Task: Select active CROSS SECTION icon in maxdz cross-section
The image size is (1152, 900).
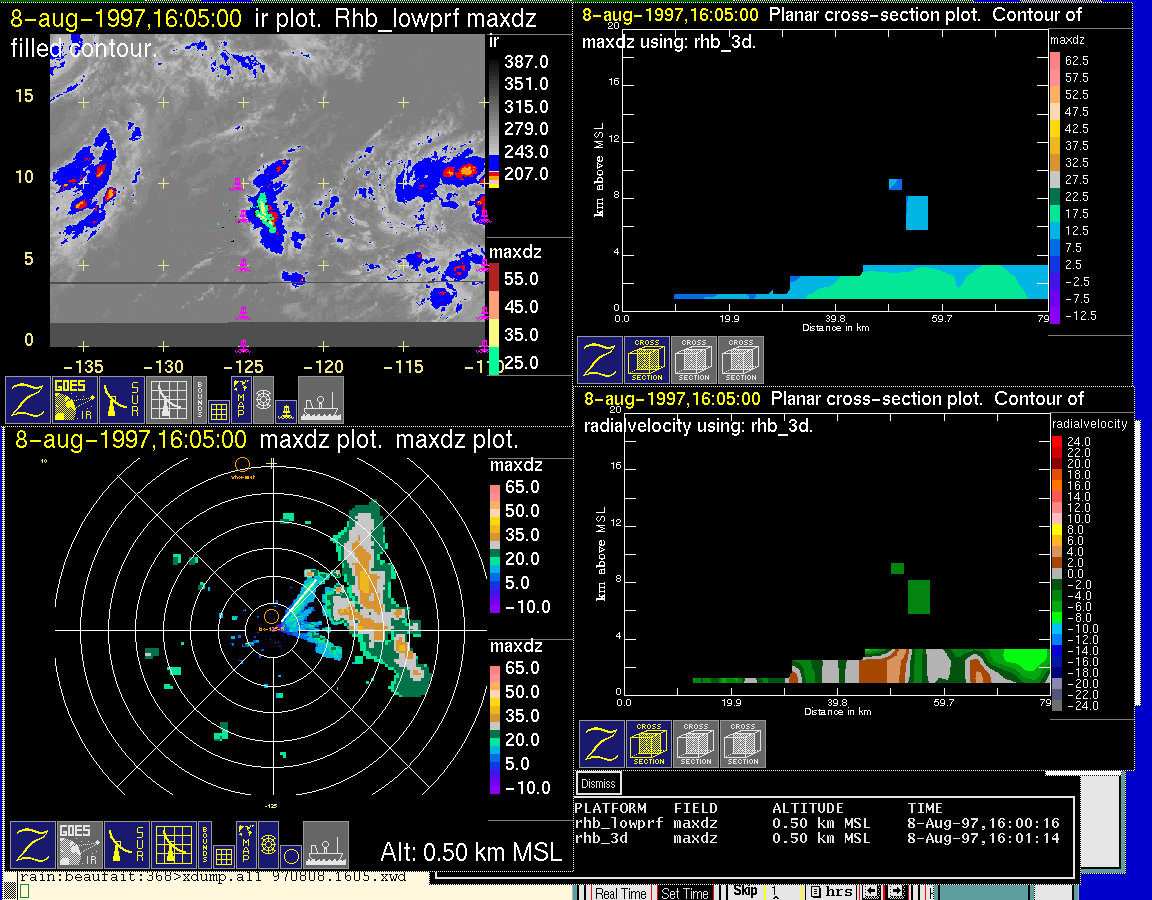Action: pos(647,360)
